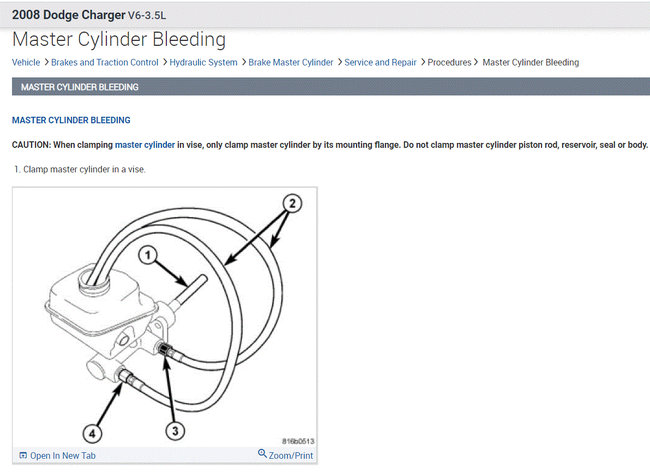
Task: Select the Procedures breadcrumb item
Action: point(449,62)
